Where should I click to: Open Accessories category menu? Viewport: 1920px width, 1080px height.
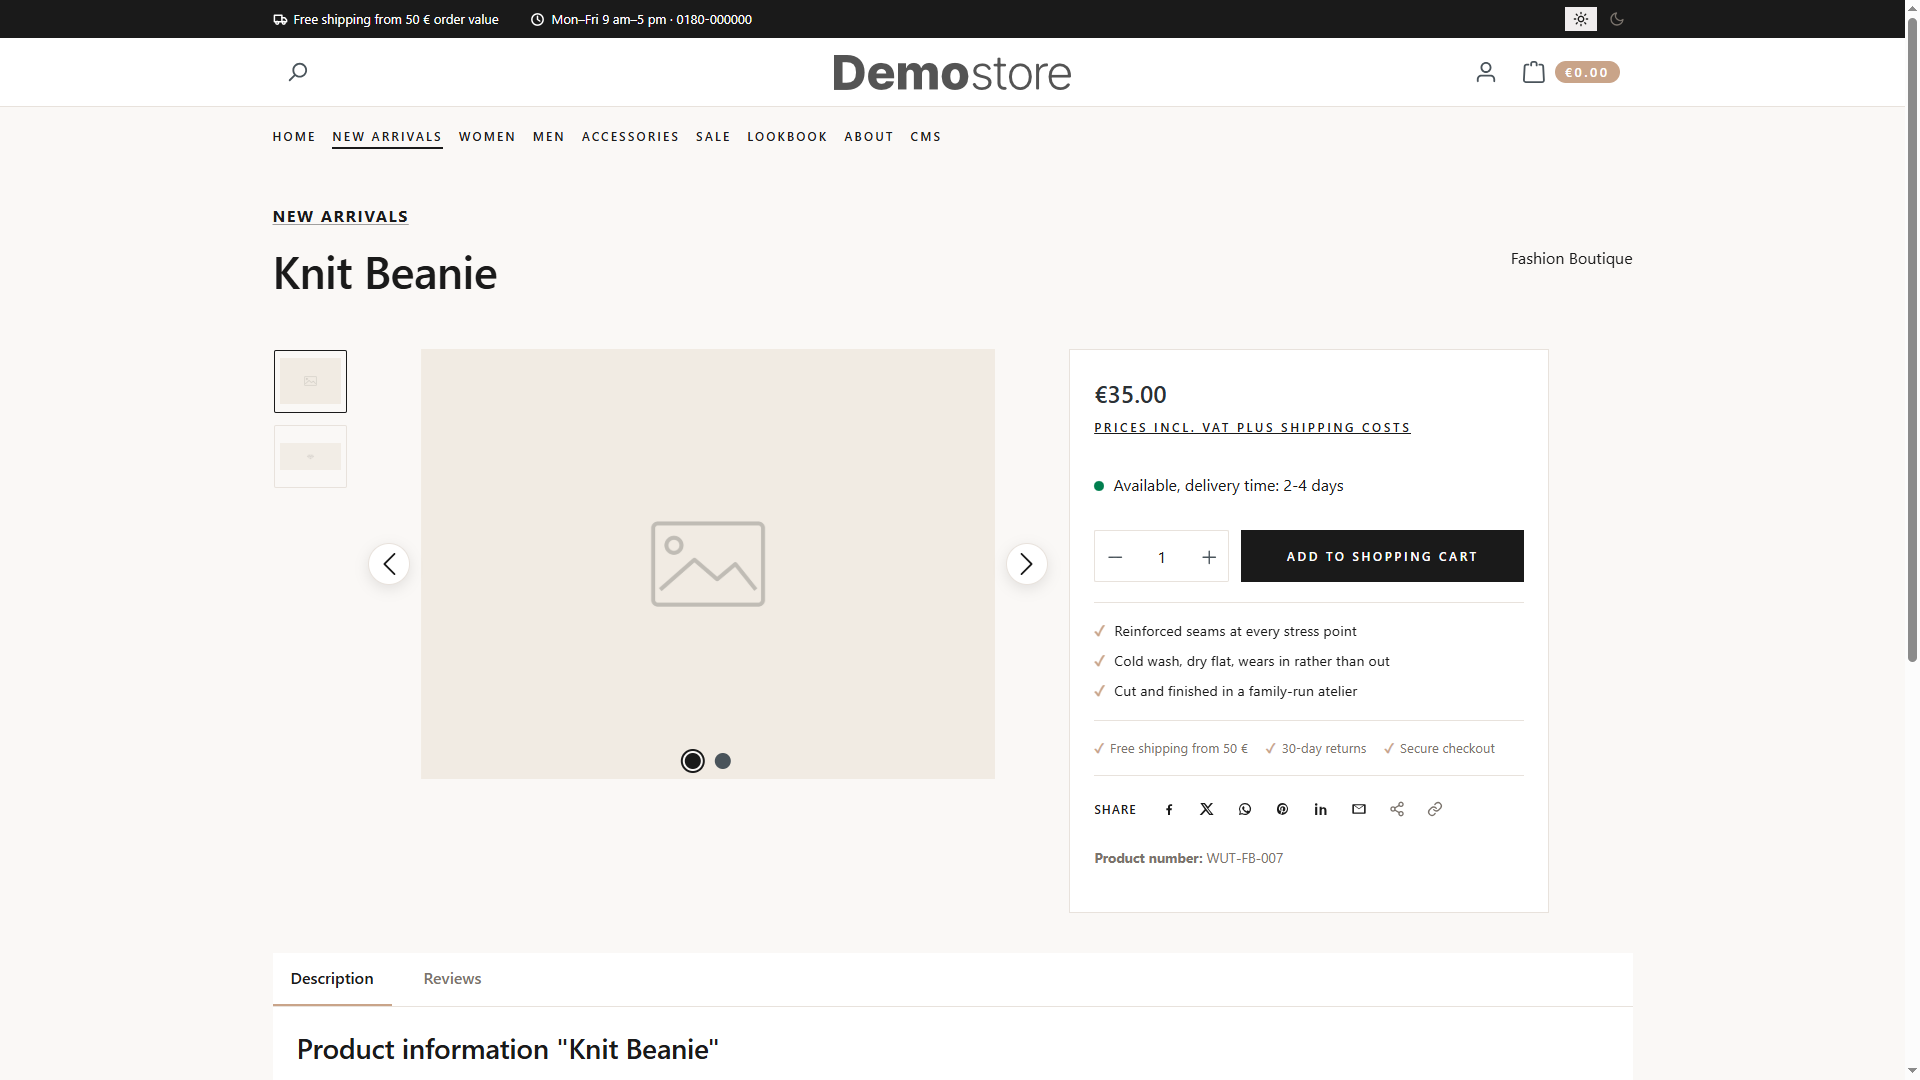point(631,137)
